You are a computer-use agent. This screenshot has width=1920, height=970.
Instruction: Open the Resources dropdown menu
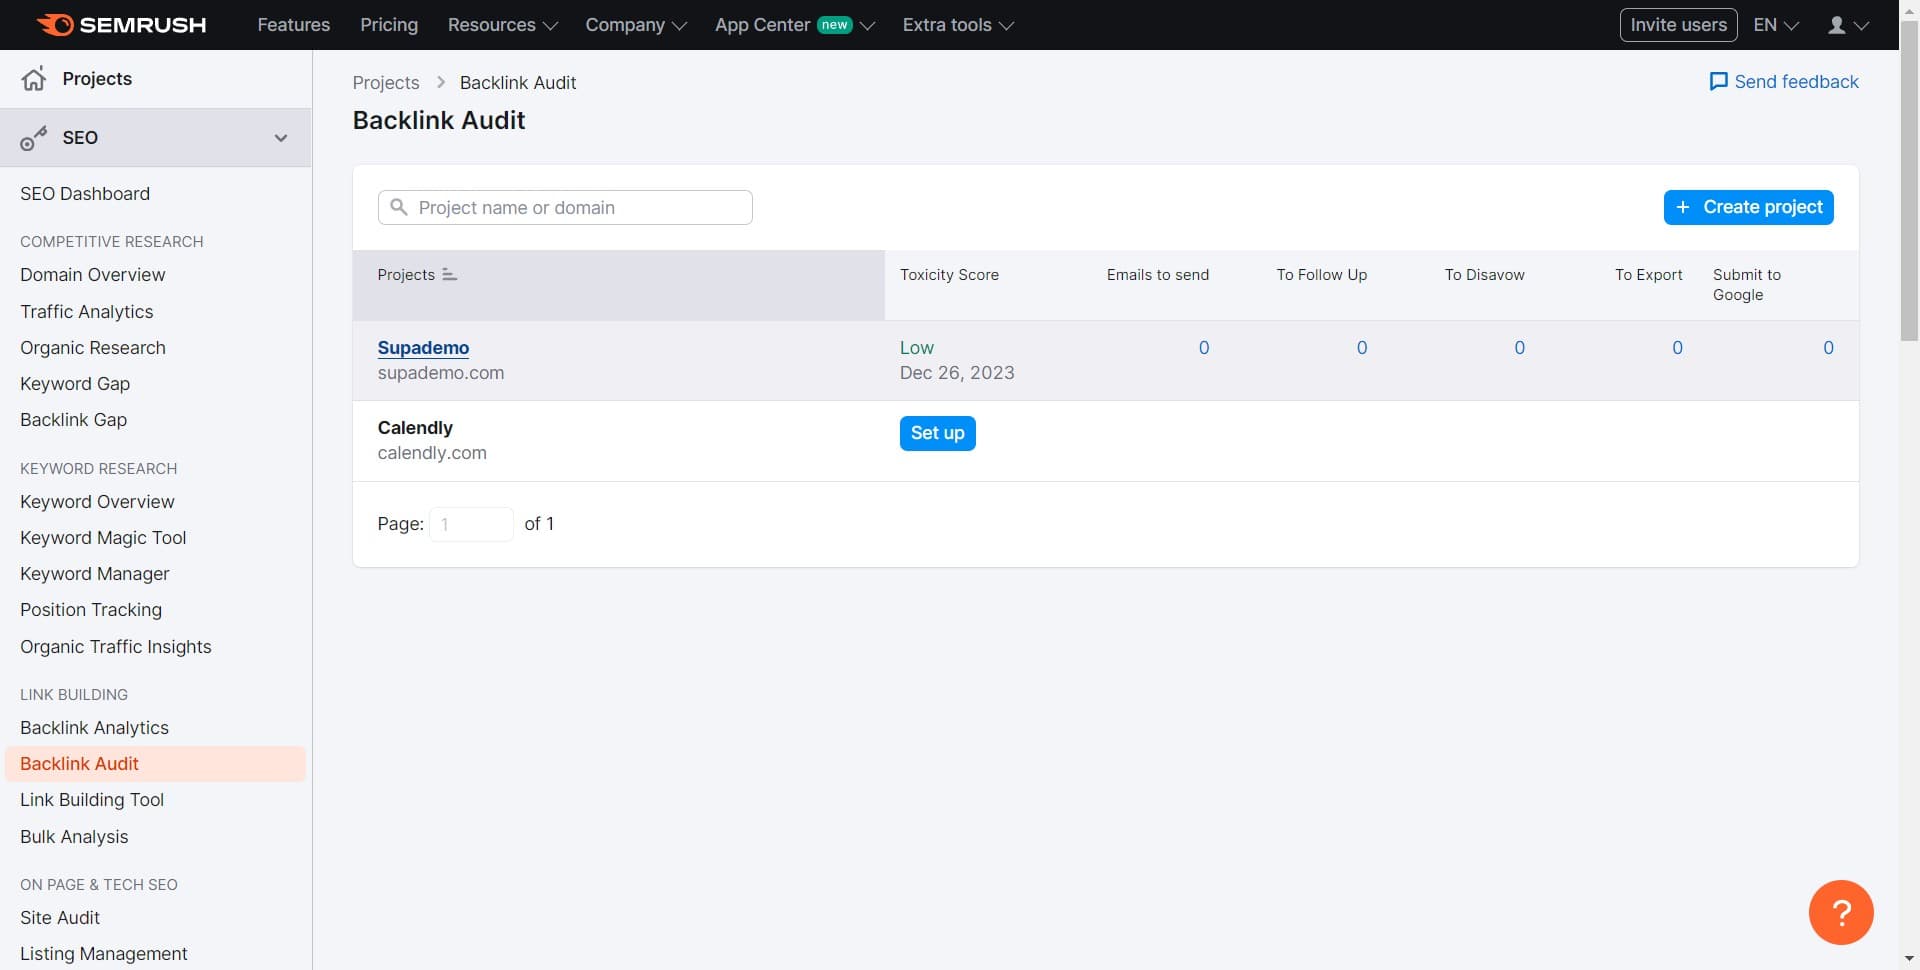(x=502, y=25)
